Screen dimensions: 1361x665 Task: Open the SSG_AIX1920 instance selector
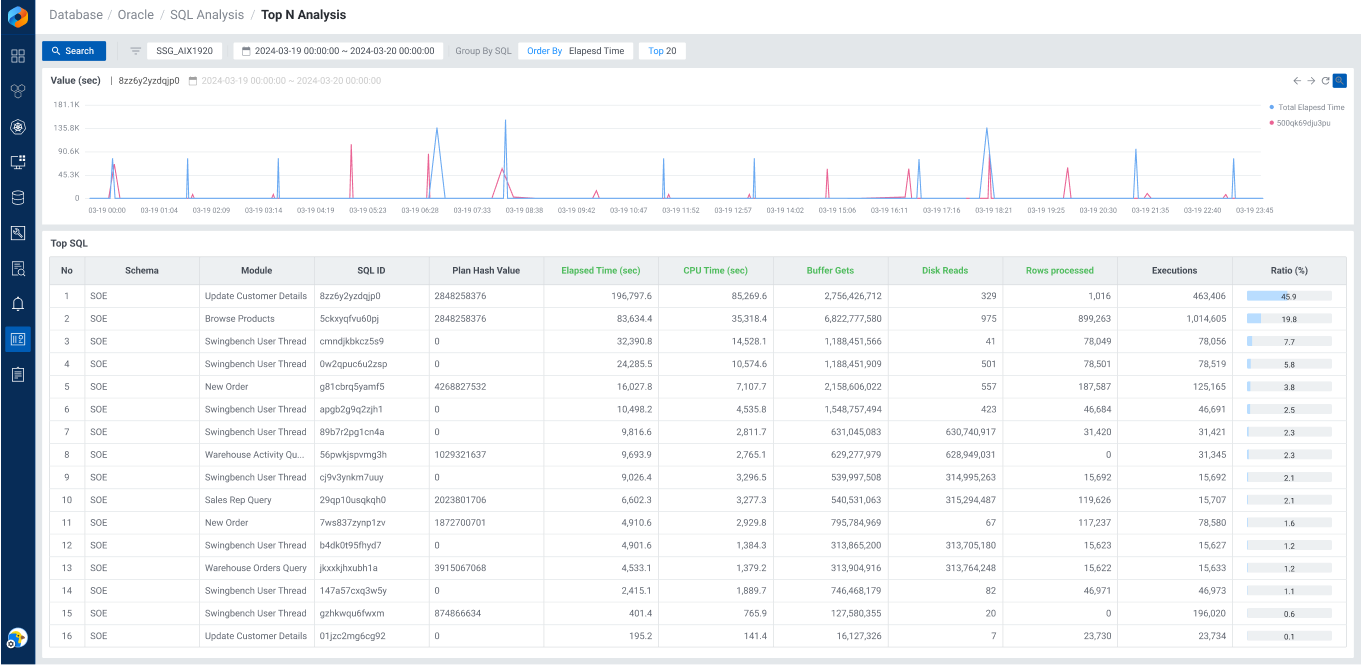(x=185, y=51)
